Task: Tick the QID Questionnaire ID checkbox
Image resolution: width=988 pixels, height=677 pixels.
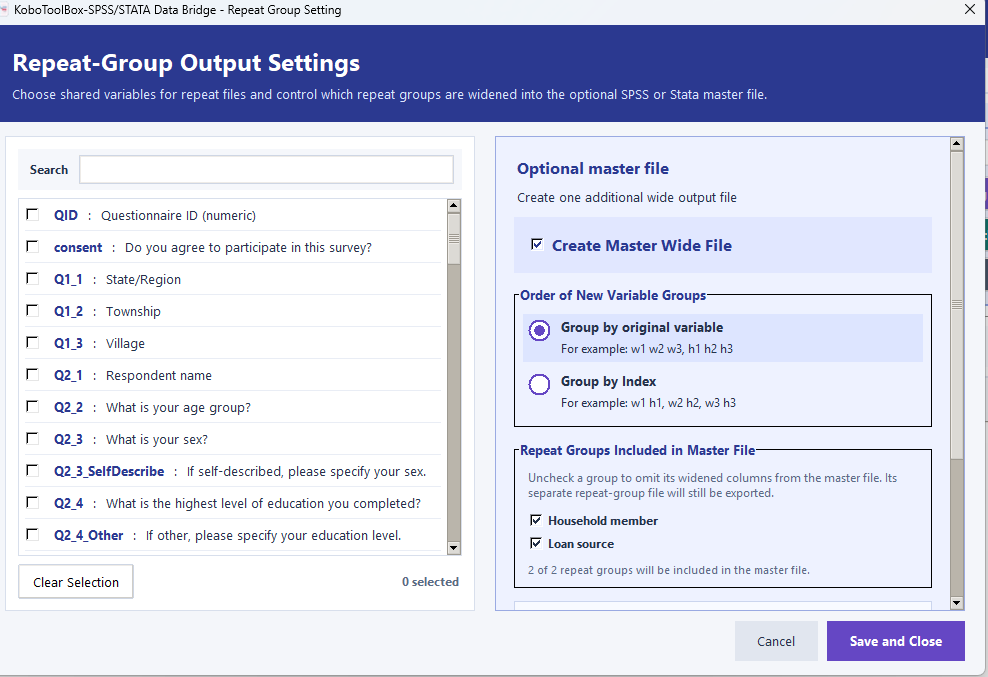Action: [32, 214]
